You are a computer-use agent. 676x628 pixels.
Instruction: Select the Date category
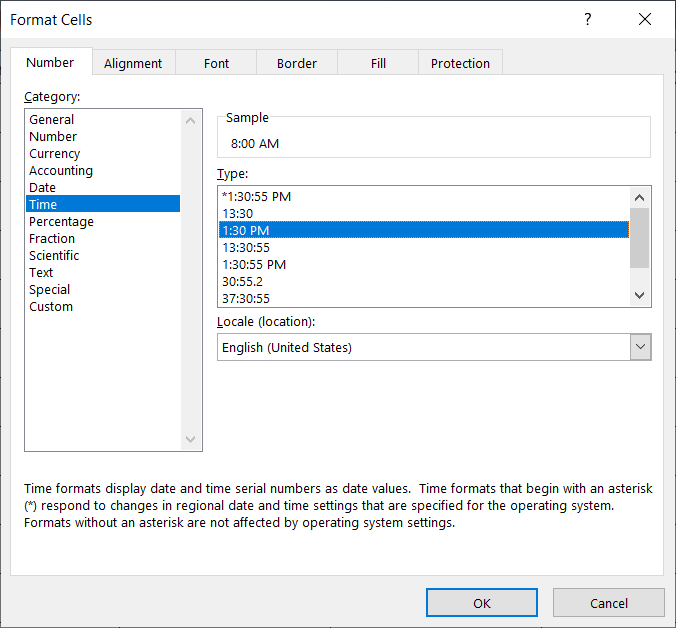43,188
